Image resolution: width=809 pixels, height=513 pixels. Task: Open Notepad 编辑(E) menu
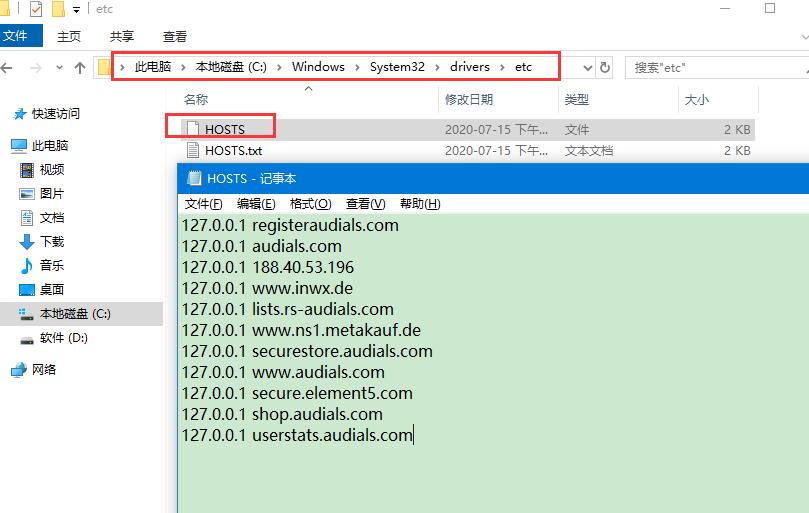pyautogui.click(x=256, y=204)
